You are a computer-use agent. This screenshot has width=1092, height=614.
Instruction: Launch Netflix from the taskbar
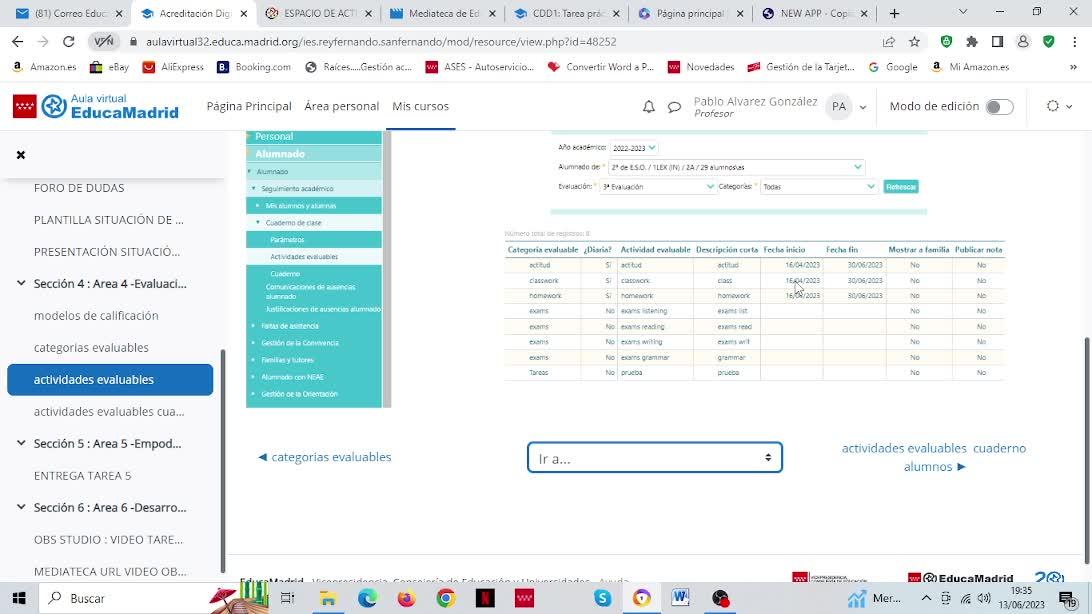(x=485, y=598)
